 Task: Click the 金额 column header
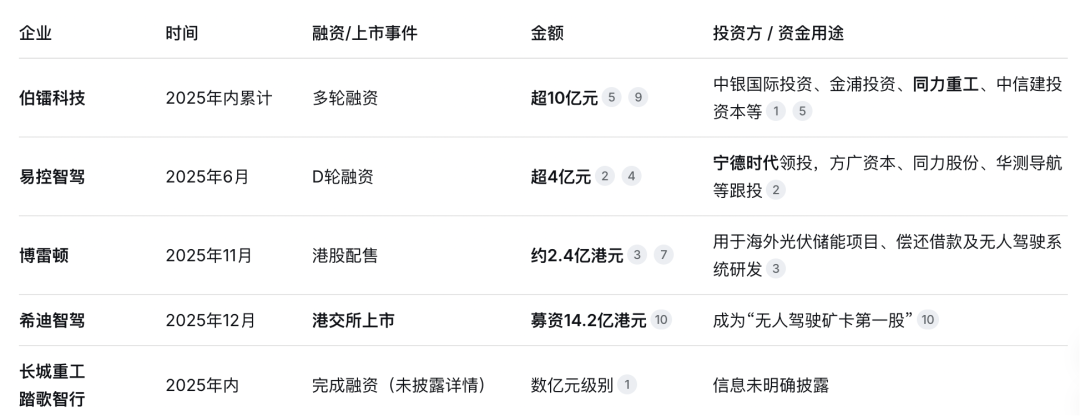click(x=547, y=33)
